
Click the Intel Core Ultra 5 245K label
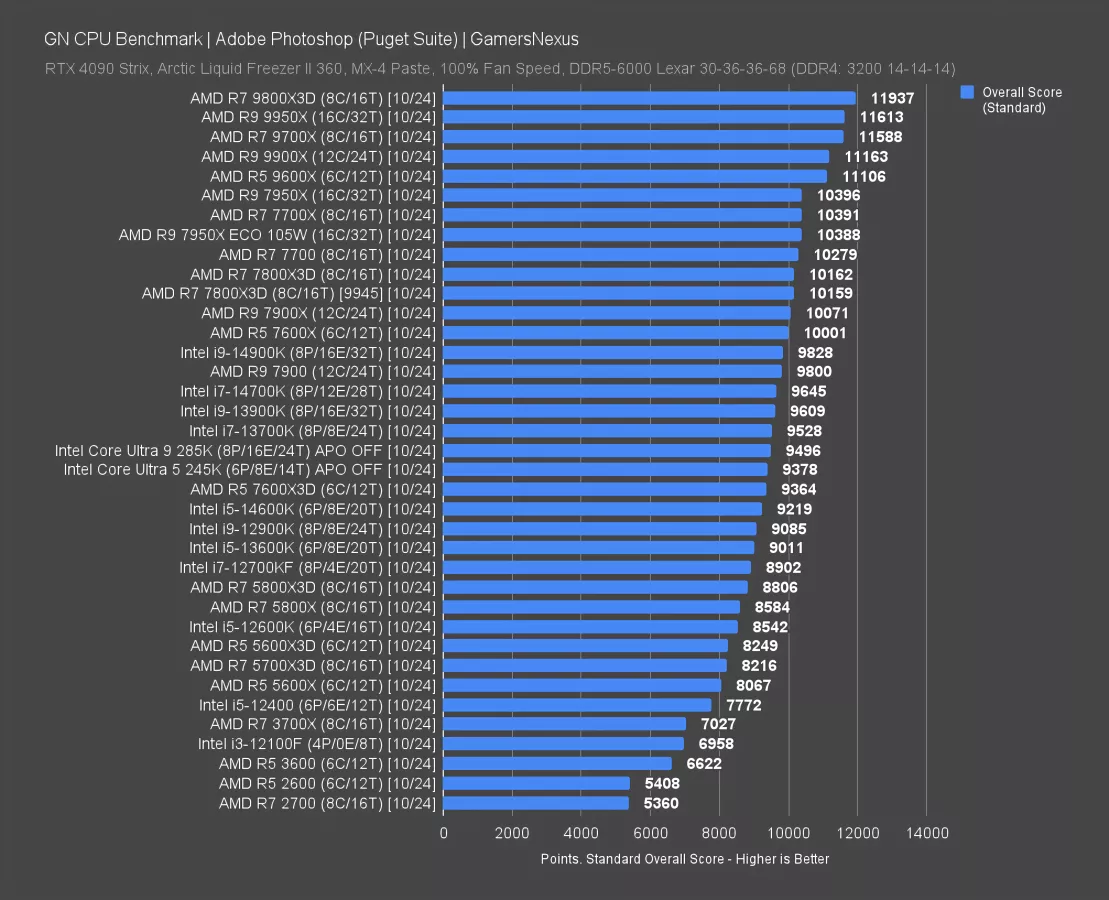coord(250,469)
